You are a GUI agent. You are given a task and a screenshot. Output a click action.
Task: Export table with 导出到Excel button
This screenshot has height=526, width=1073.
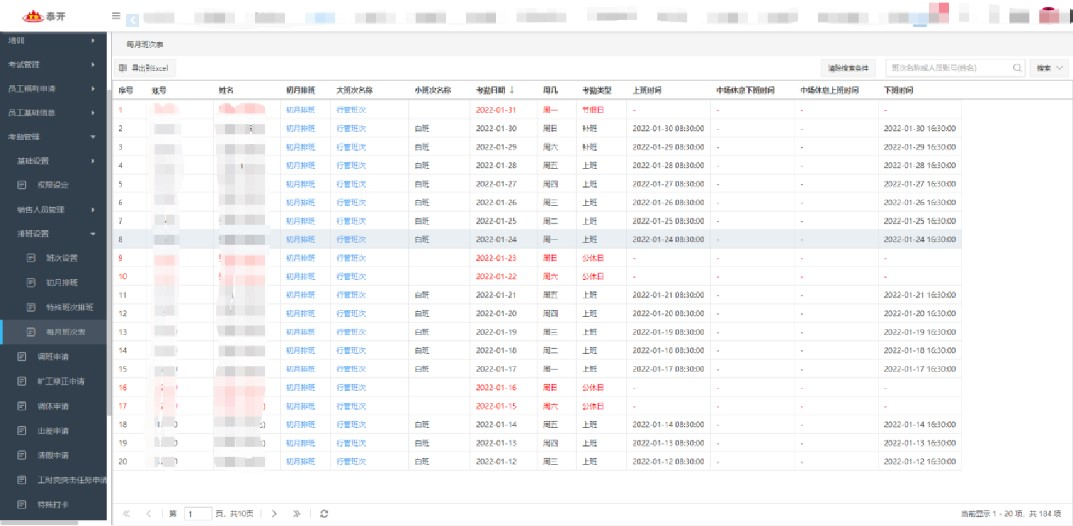pyautogui.click(x=146, y=68)
